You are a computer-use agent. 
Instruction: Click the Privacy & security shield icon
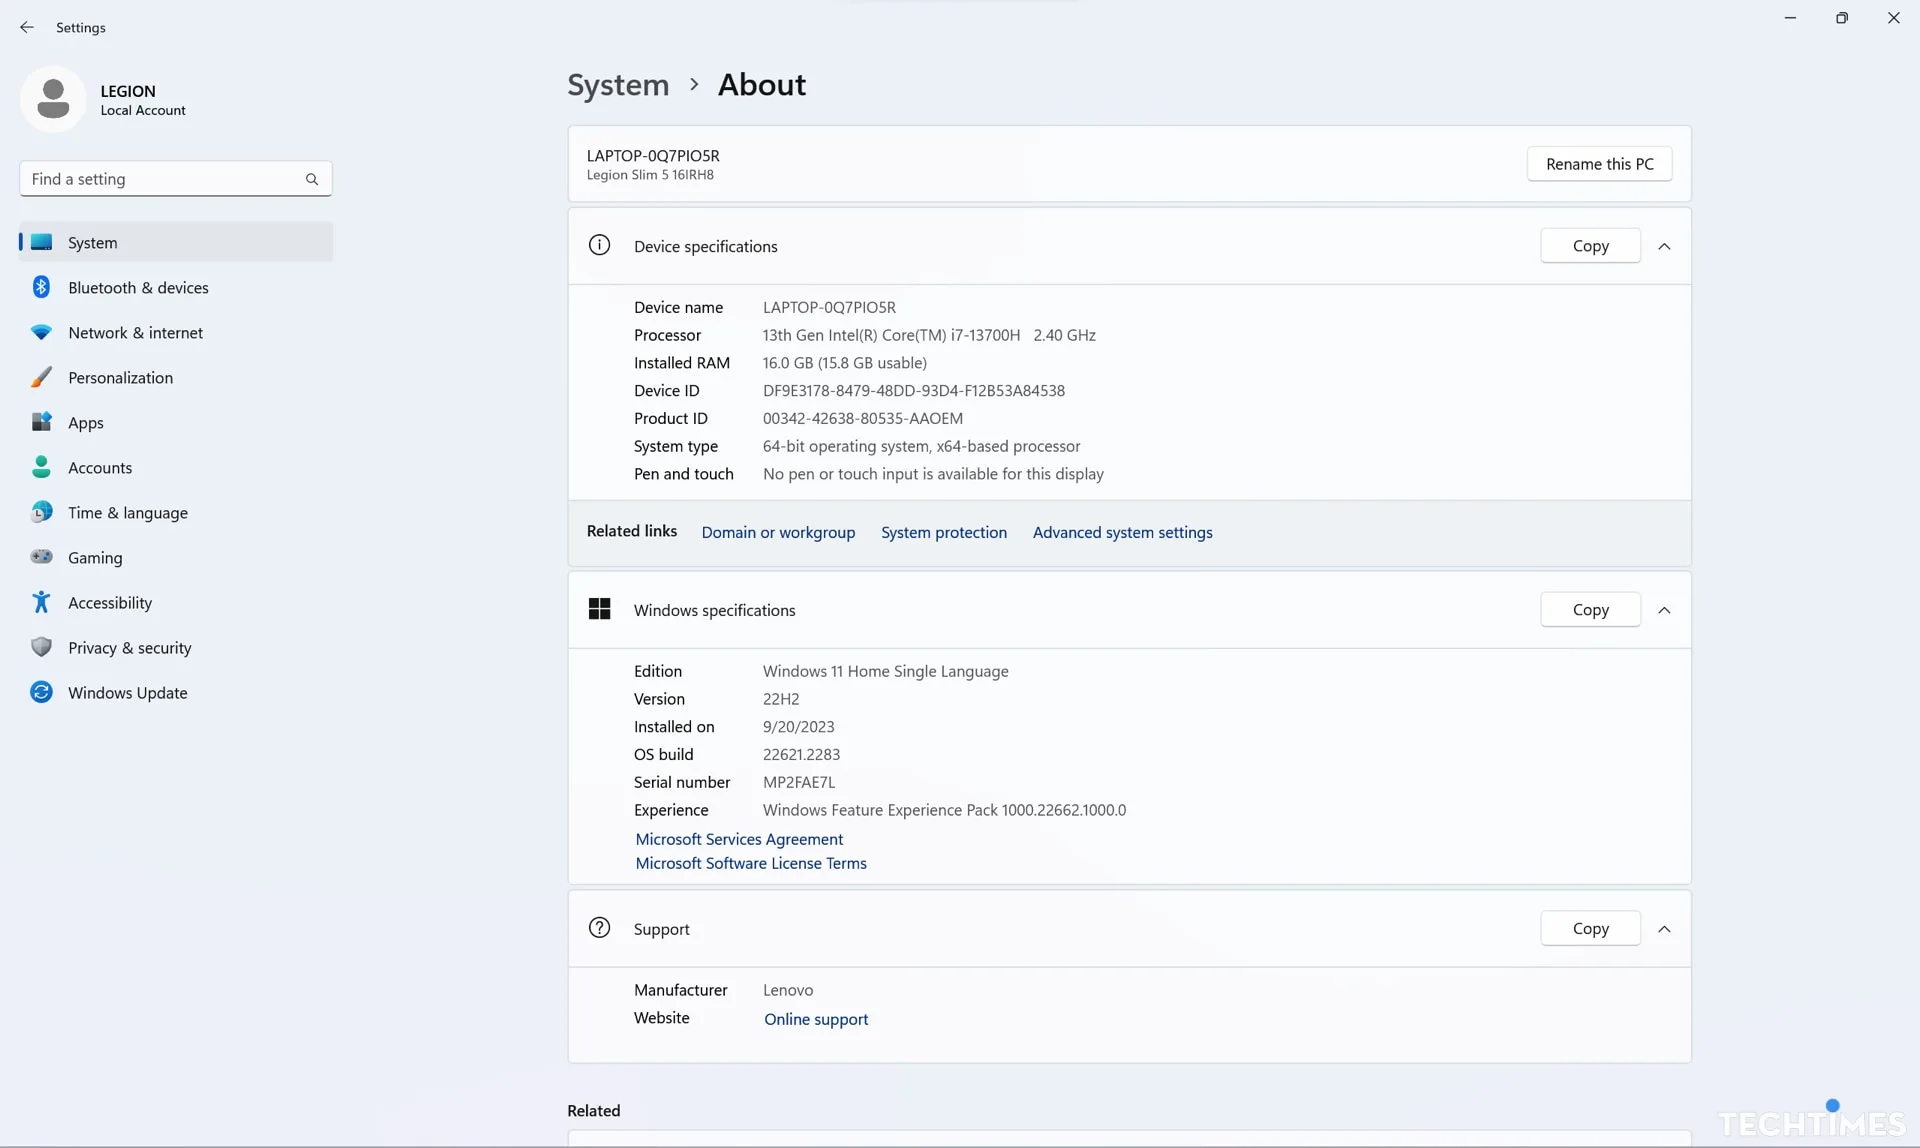41,647
